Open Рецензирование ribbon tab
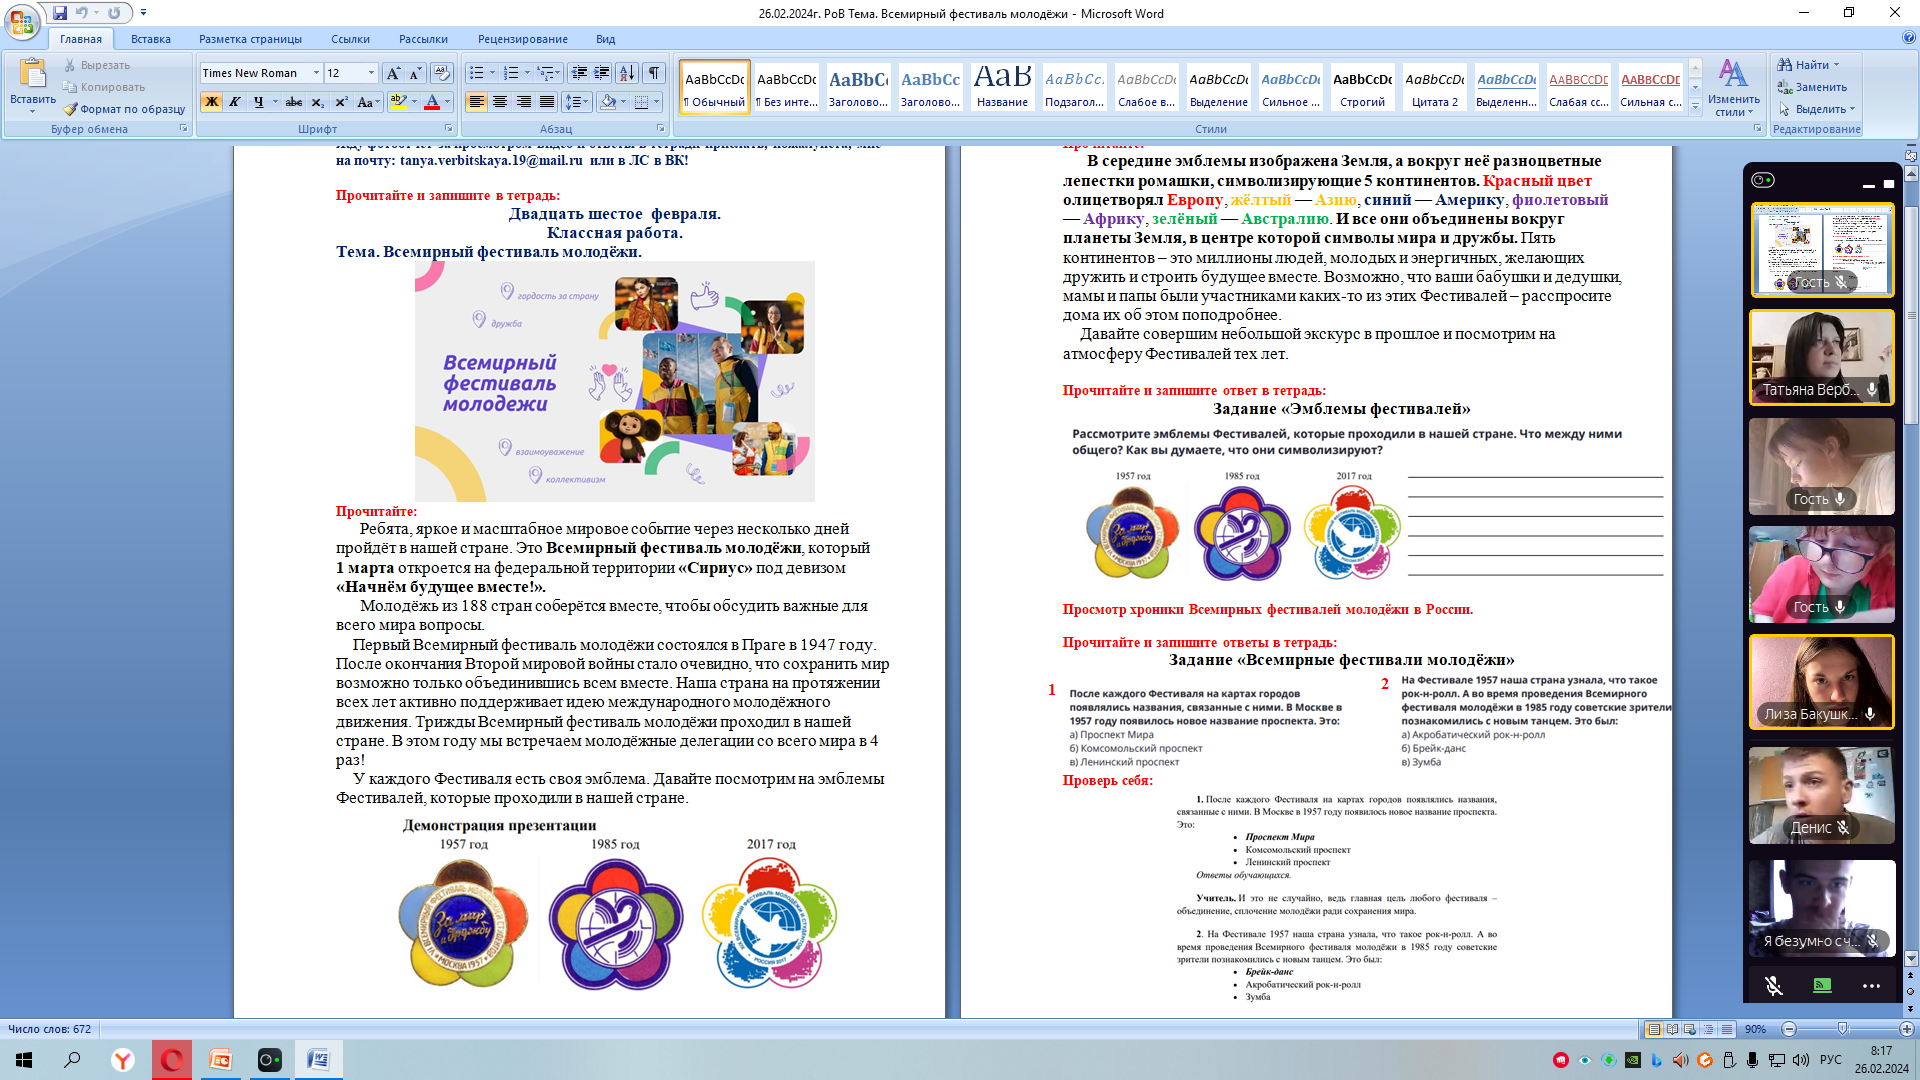The width and height of the screenshot is (1920, 1080). click(522, 39)
